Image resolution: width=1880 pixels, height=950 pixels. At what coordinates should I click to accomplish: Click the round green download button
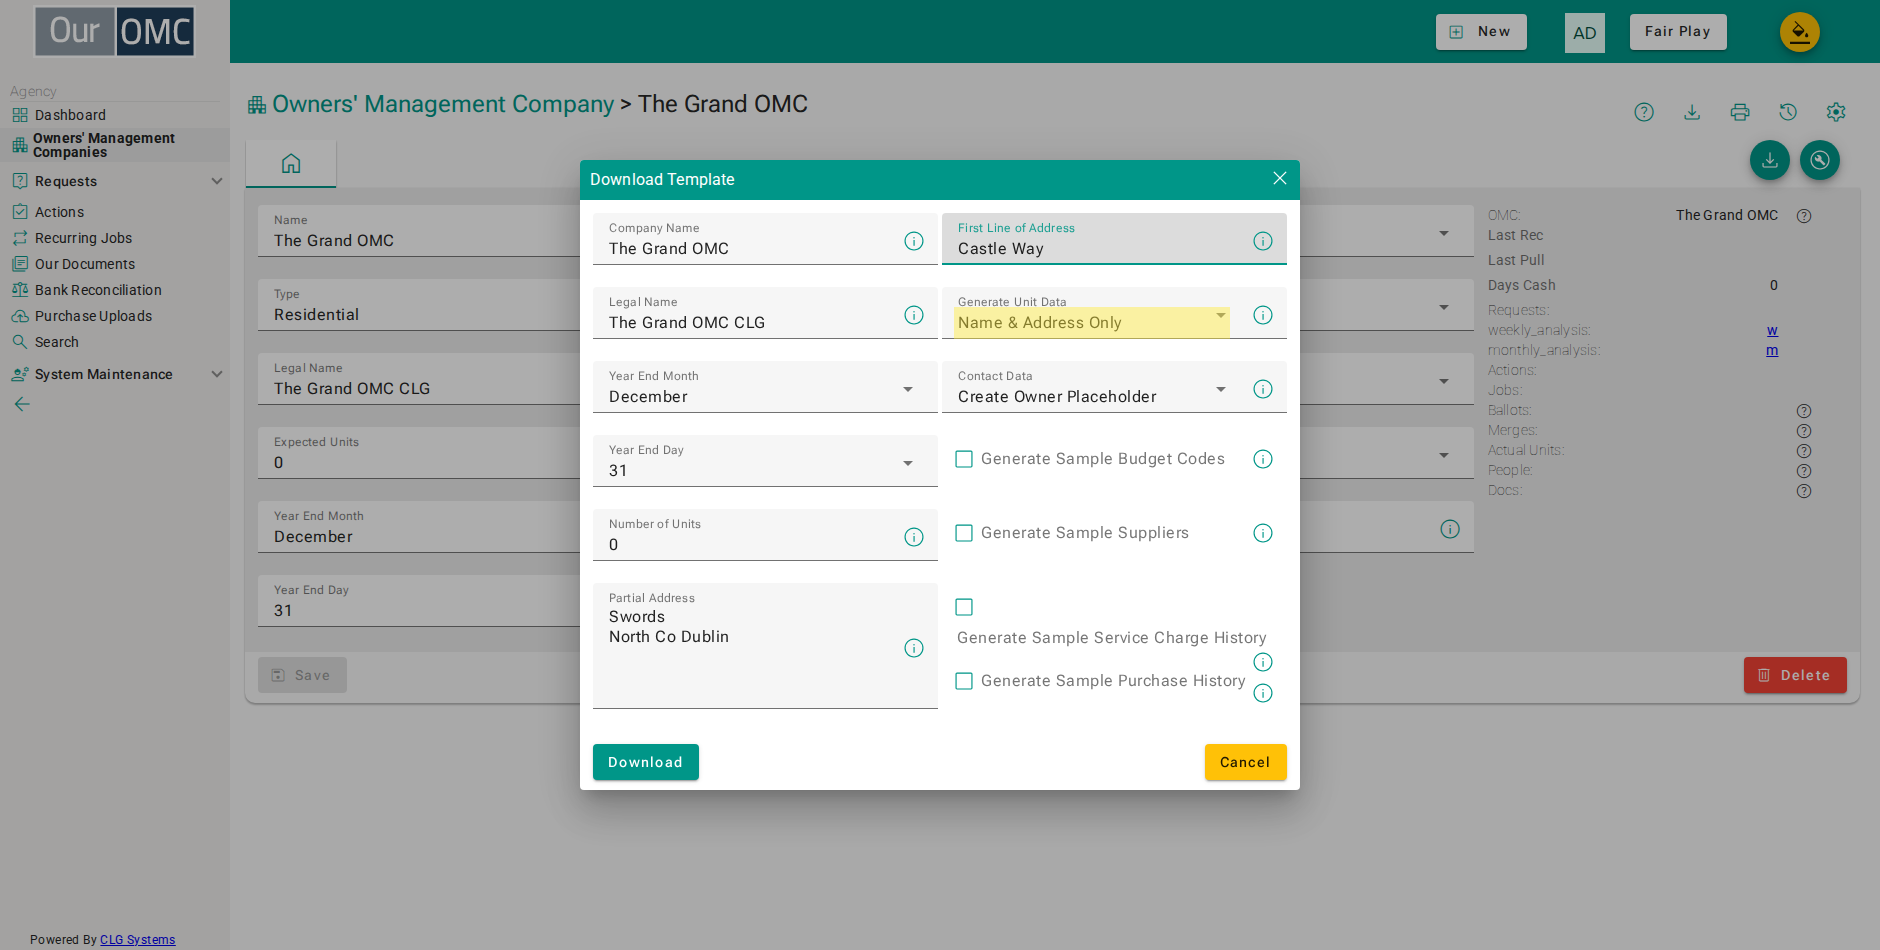point(1770,160)
